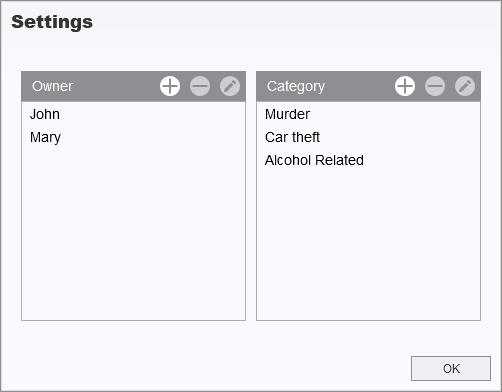Screen dimensions: 502x392
Task: Click empty space below Mary in Owner list
Action: tap(133, 233)
